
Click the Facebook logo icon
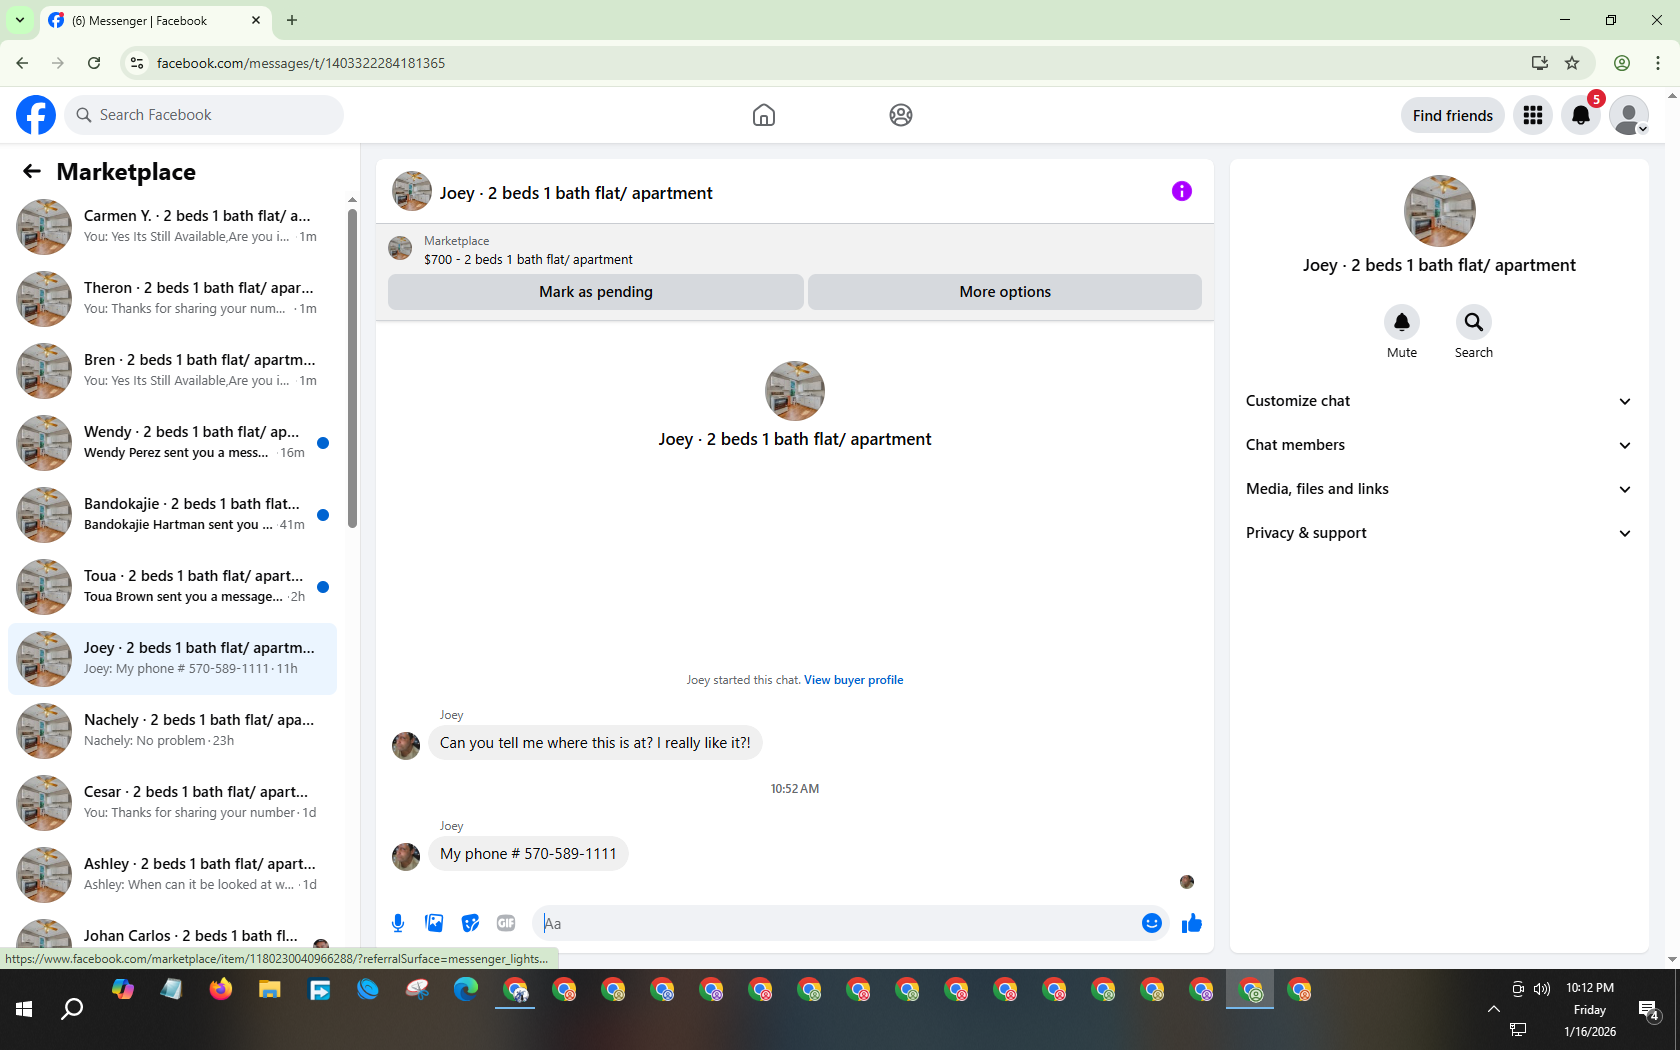[x=36, y=115]
